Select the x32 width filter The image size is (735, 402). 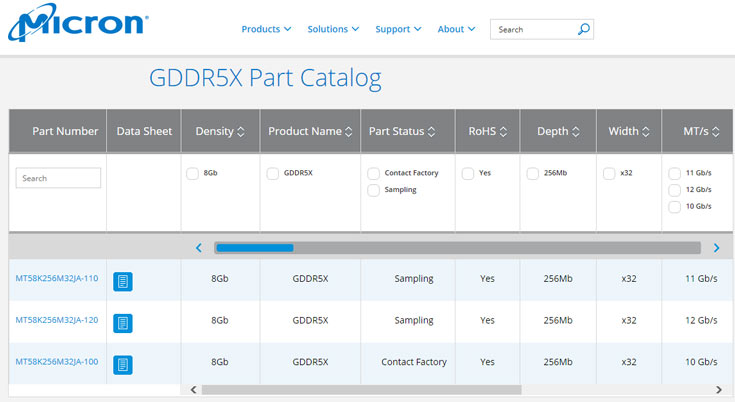[x=609, y=173]
